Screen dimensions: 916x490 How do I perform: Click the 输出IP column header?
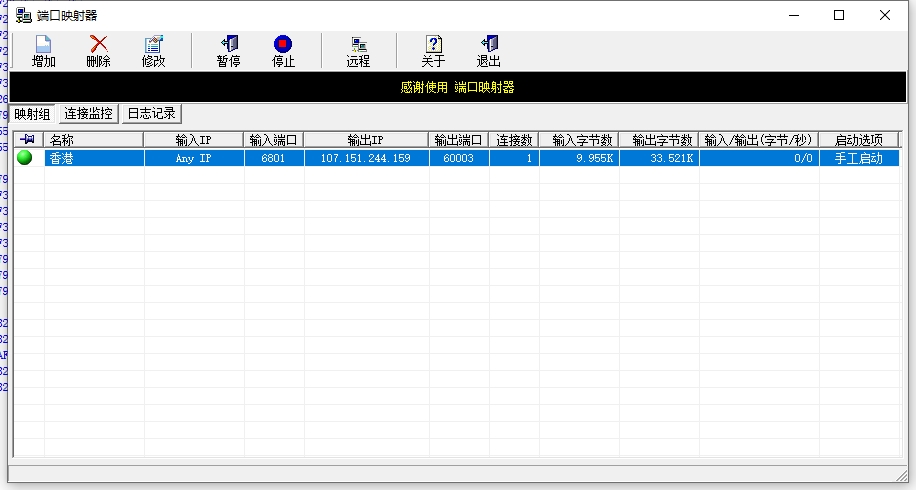tap(366, 140)
